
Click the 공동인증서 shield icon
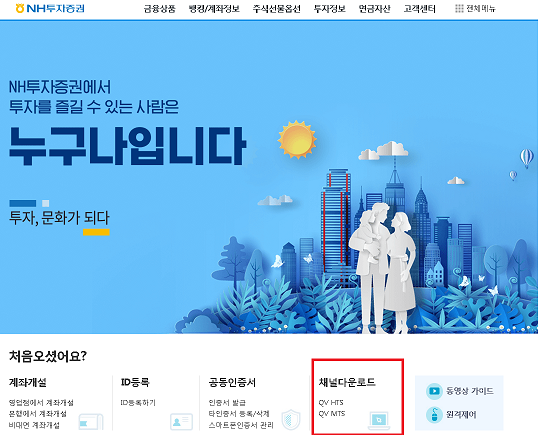coord(291,419)
